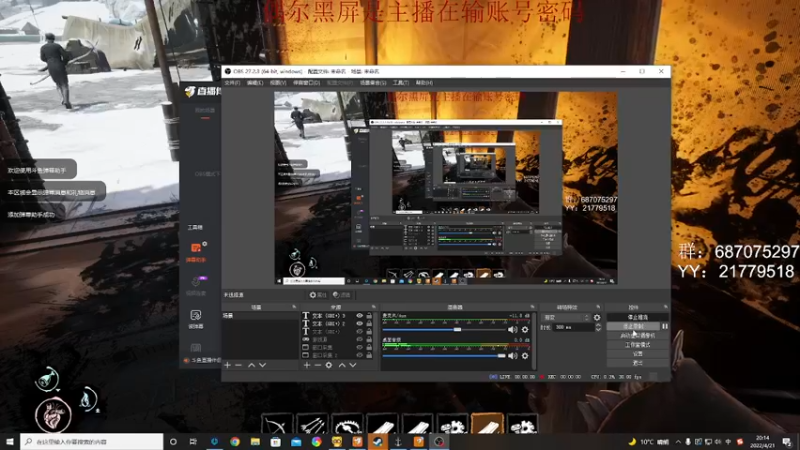
Task: Move the selected source down
Action: tap(353, 365)
